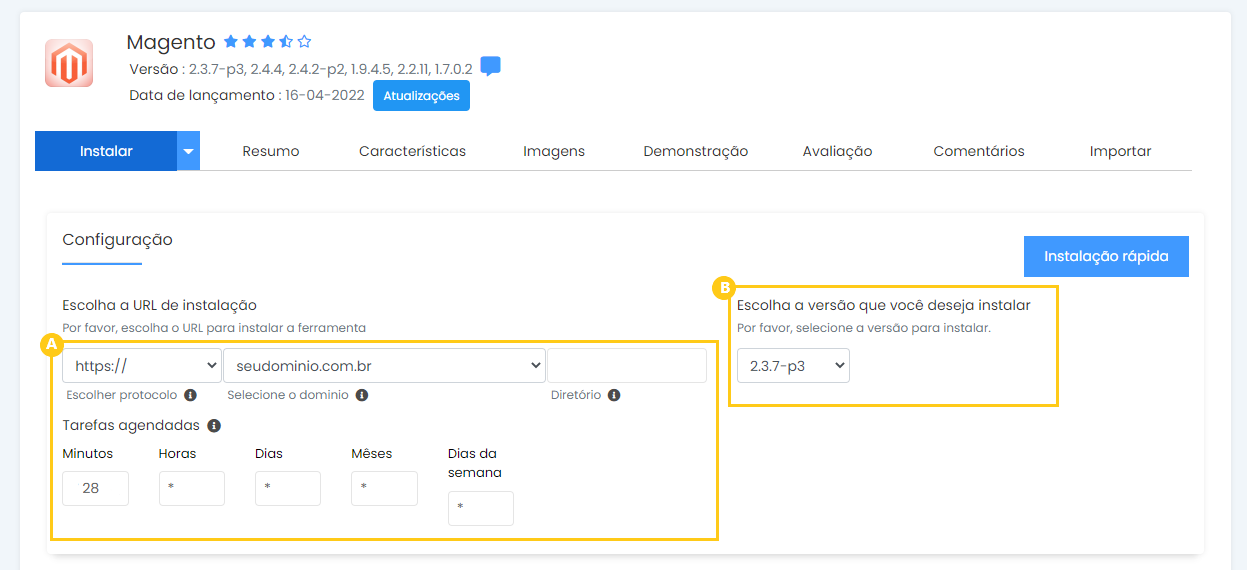Open the version comments speech bubble icon

pos(490,67)
